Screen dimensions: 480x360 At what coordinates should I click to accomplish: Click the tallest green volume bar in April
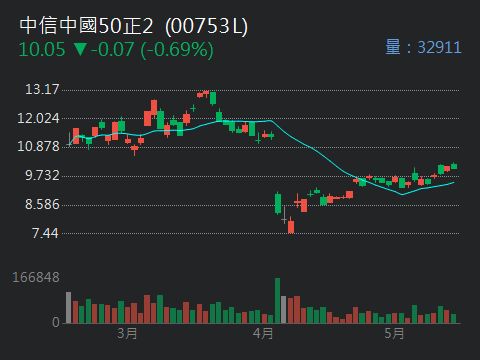click(277, 301)
